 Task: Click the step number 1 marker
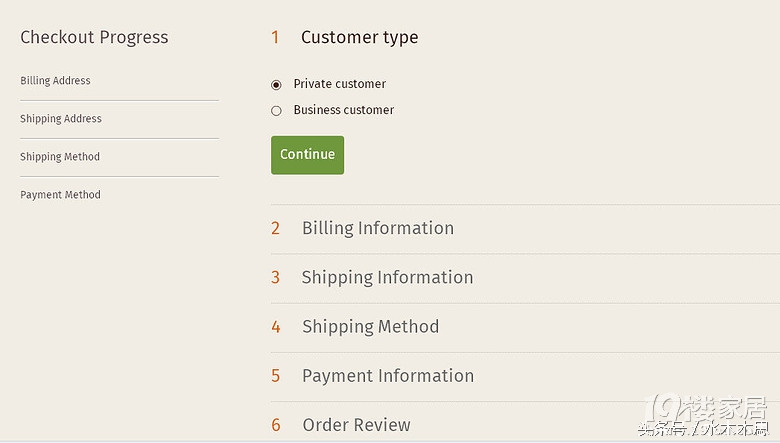pos(275,38)
